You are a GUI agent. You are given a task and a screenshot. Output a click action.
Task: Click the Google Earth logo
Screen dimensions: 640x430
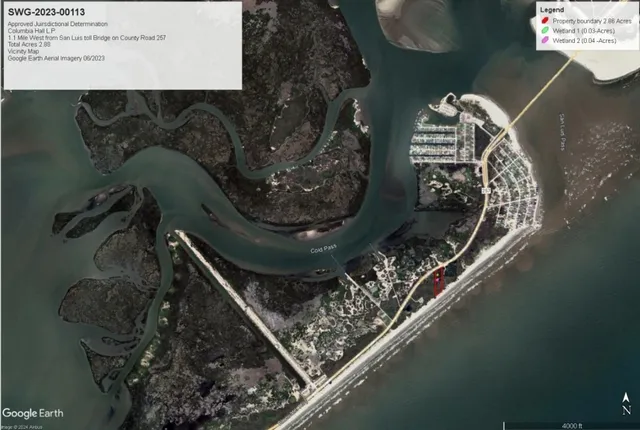point(33,413)
